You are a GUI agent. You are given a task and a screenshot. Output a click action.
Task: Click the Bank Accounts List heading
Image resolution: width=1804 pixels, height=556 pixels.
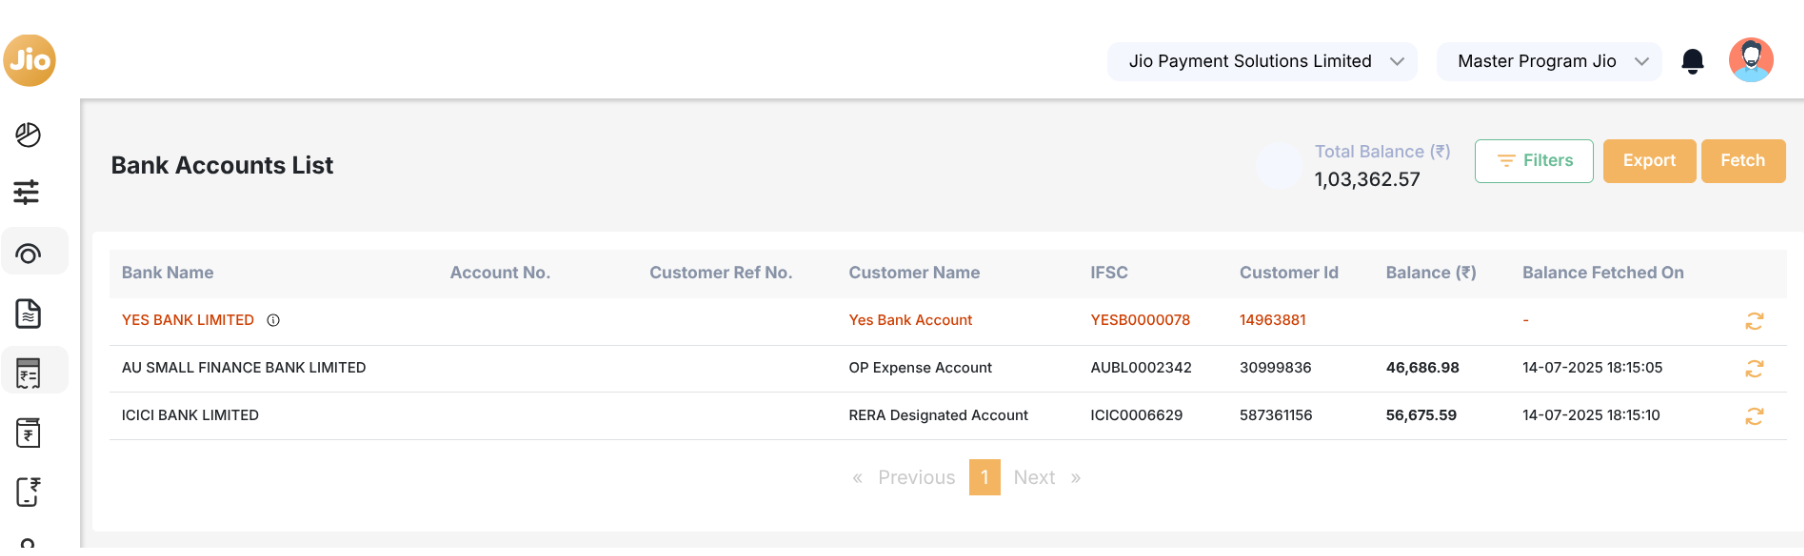[222, 166]
